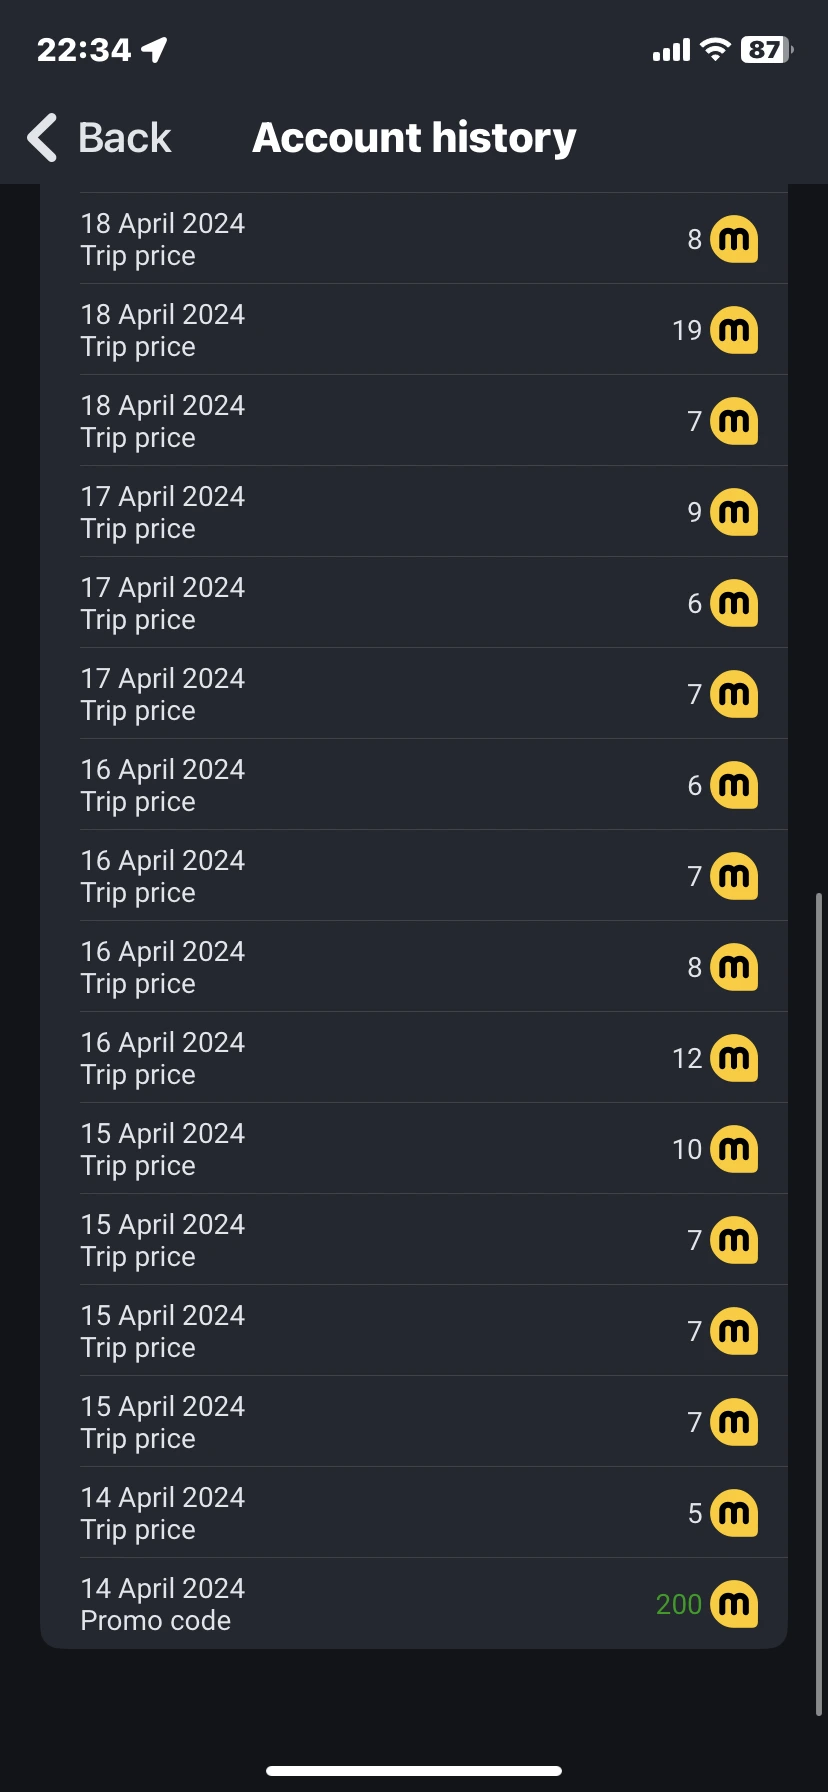Tap the coin icon beside amount 10
Image resolution: width=828 pixels, height=1792 pixels.
[x=734, y=1149]
